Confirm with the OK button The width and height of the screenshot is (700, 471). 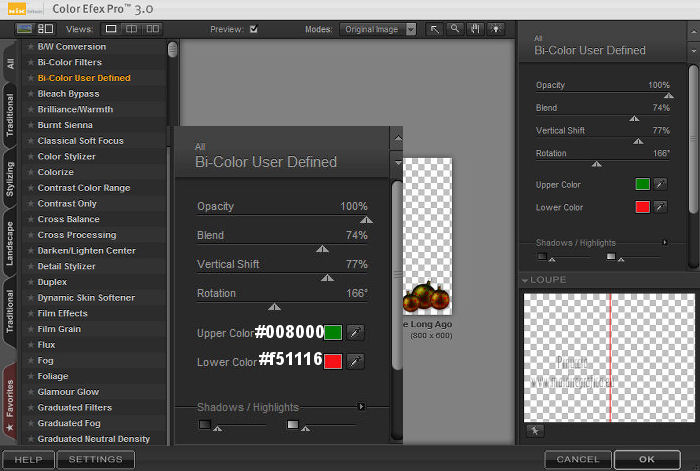pyautogui.click(x=647, y=459)
